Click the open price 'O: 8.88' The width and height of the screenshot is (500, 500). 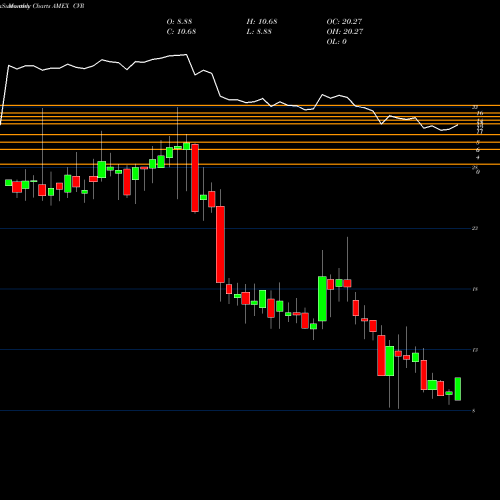179,22
